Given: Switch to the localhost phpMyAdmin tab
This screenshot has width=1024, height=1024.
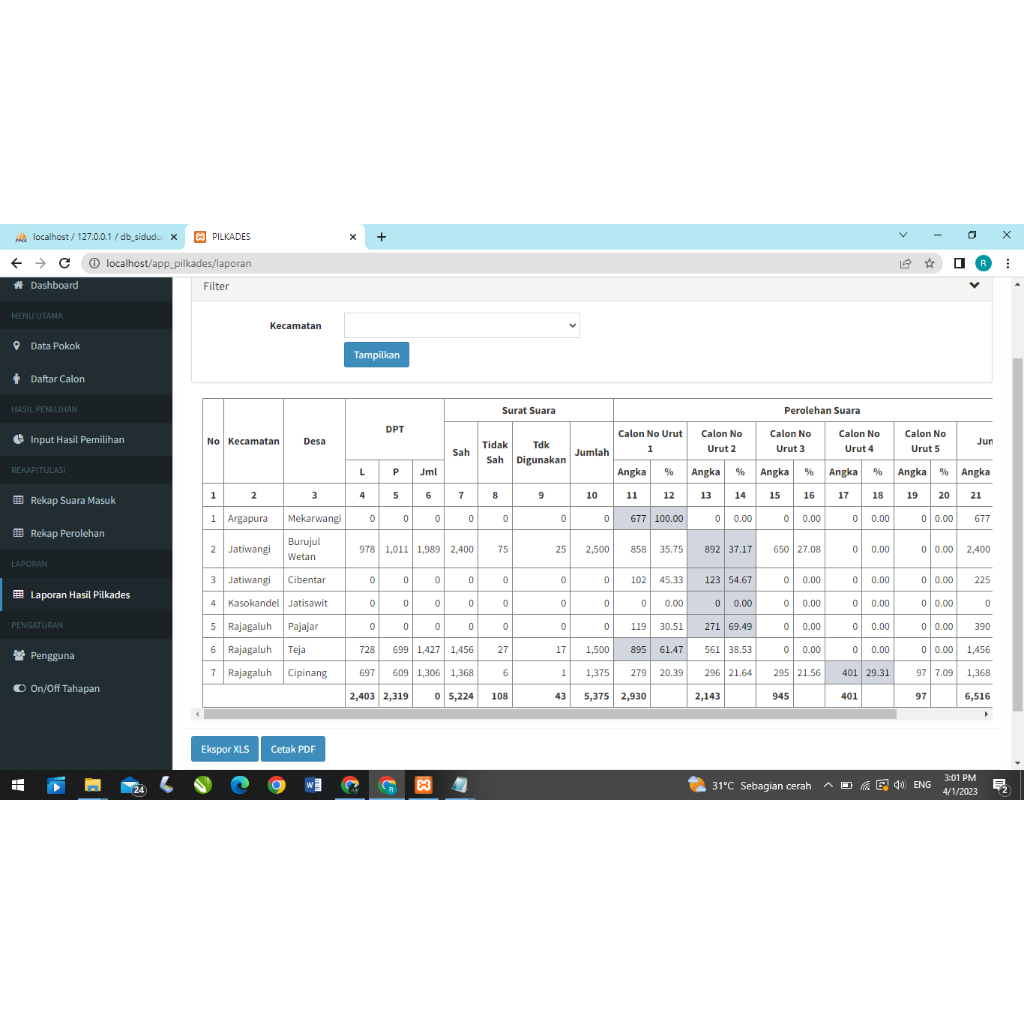Looking at the screenshot, I should coord(91,237).
